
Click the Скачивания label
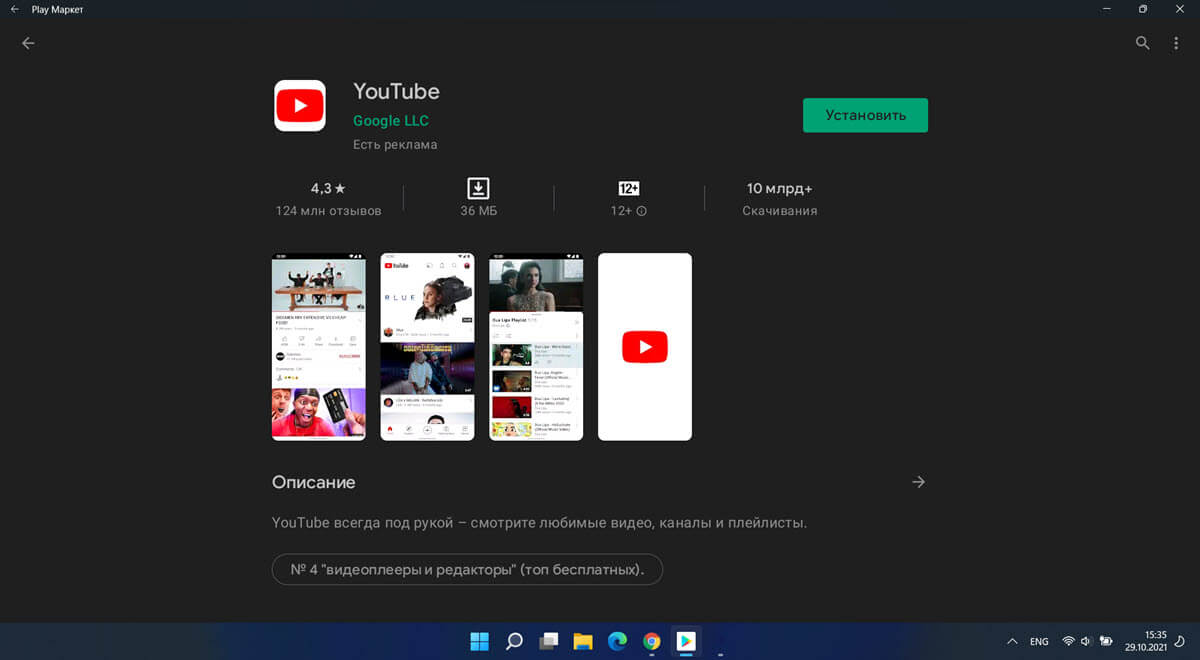pos(780,211)
